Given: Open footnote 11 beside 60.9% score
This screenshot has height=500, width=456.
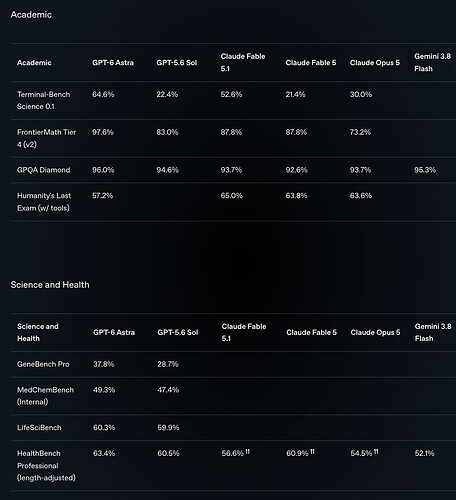Looking at the screenshot, I should 312,451.
